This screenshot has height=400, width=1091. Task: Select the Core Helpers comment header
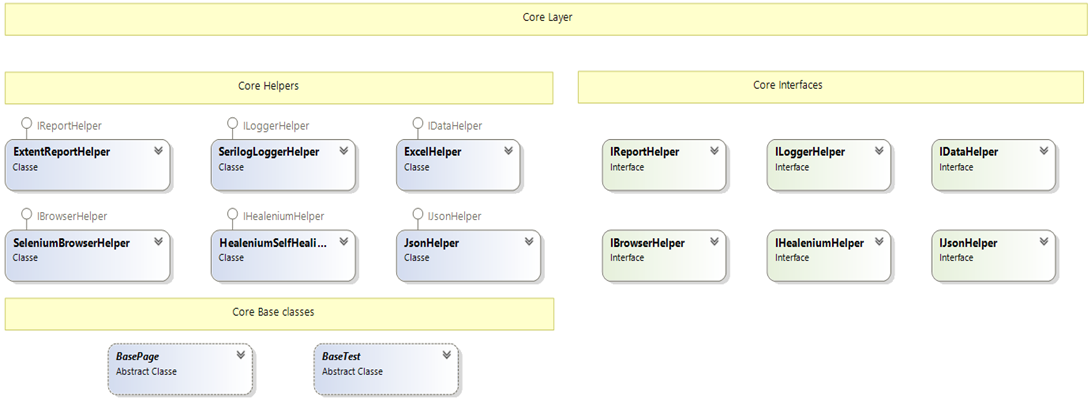[279, 88]
